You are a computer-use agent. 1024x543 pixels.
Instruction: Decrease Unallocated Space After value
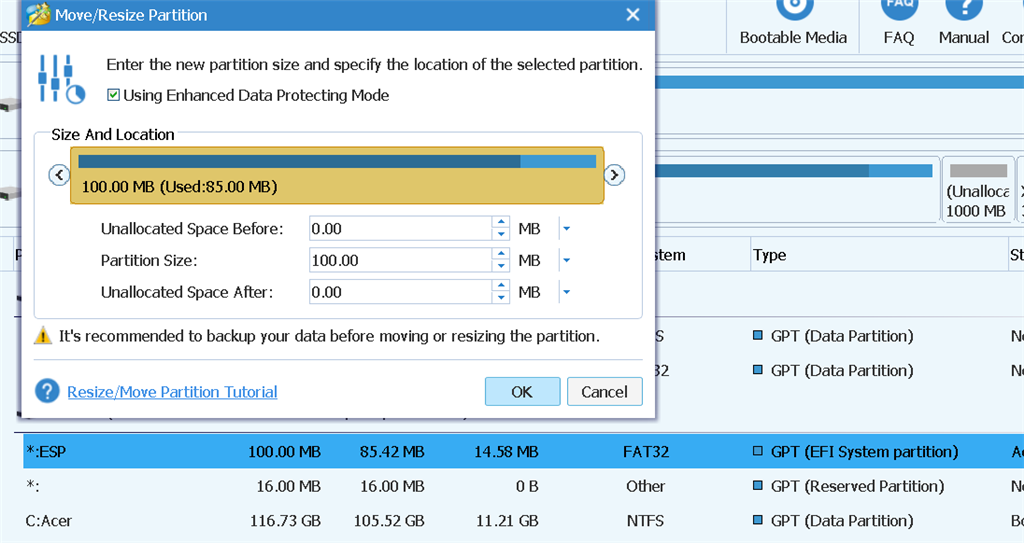pyautogui.click(x=501, y=298)
